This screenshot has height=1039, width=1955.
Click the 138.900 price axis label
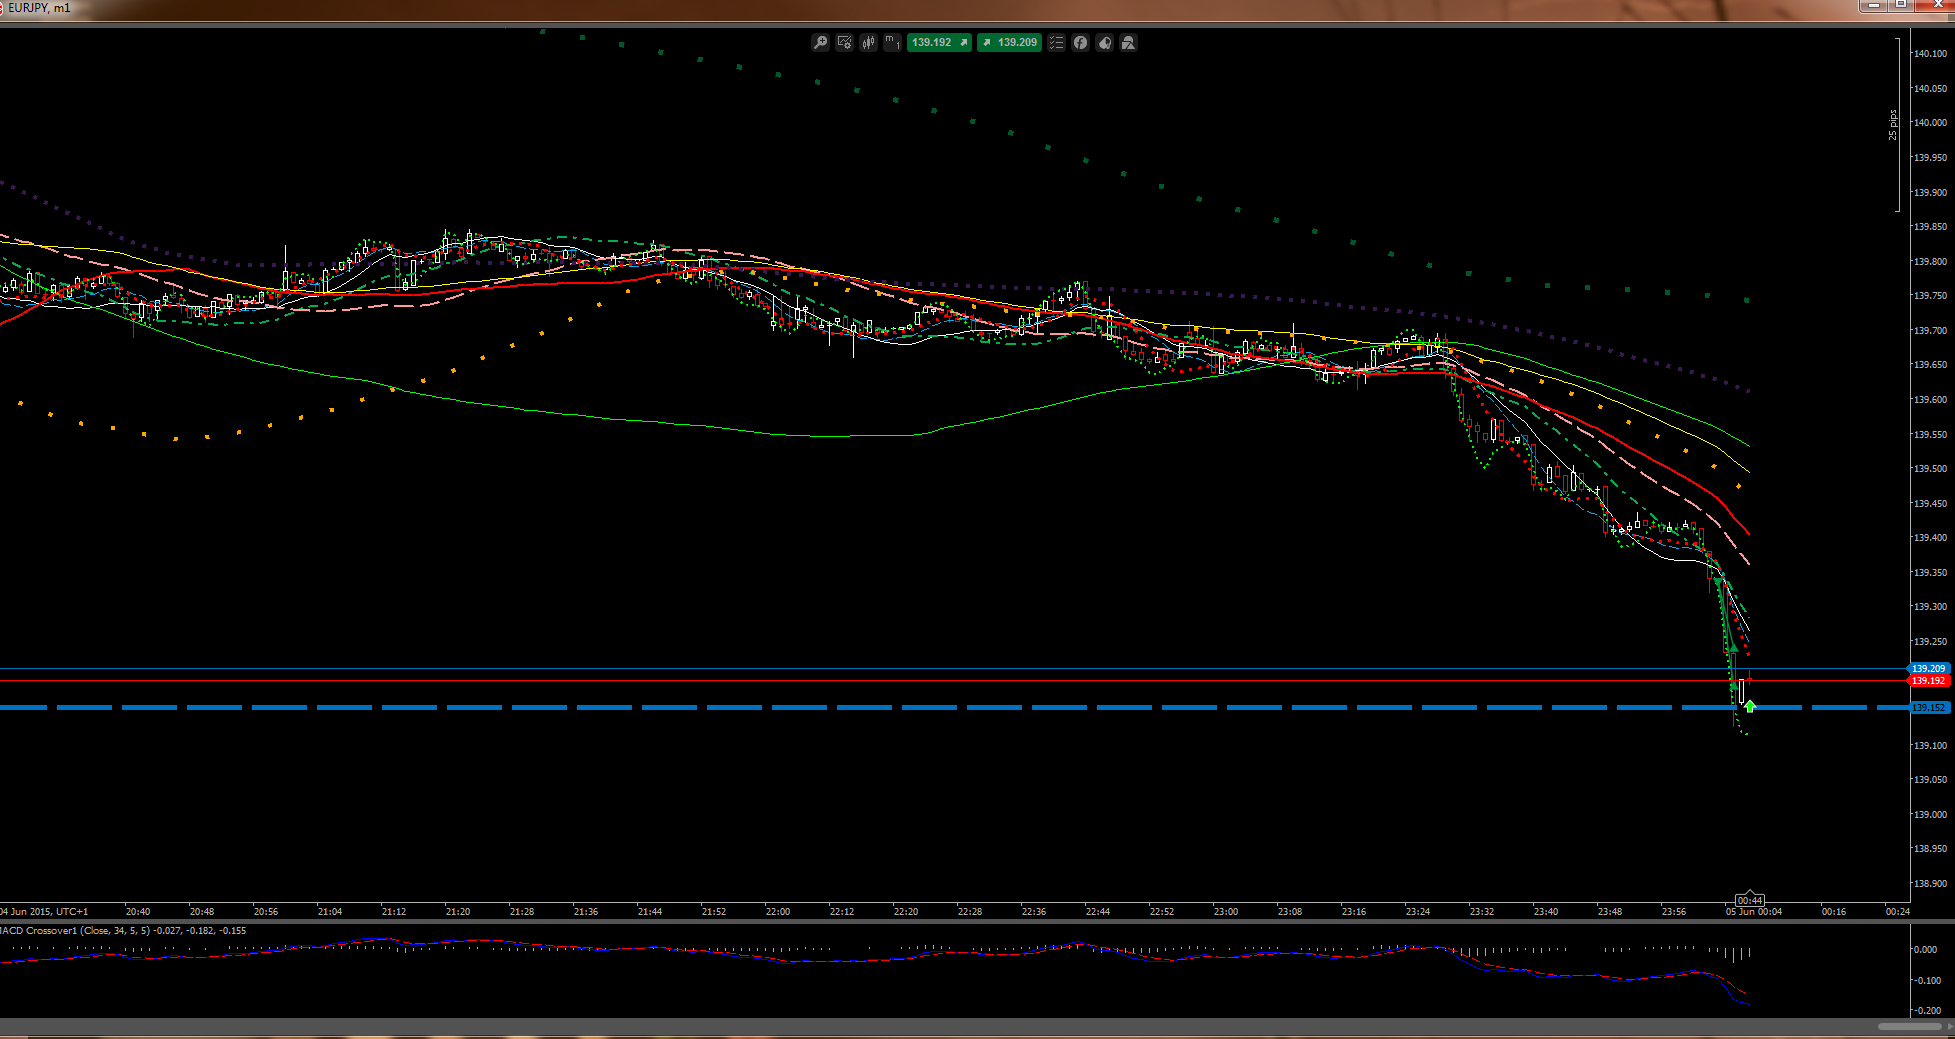tap(1930, 884)
